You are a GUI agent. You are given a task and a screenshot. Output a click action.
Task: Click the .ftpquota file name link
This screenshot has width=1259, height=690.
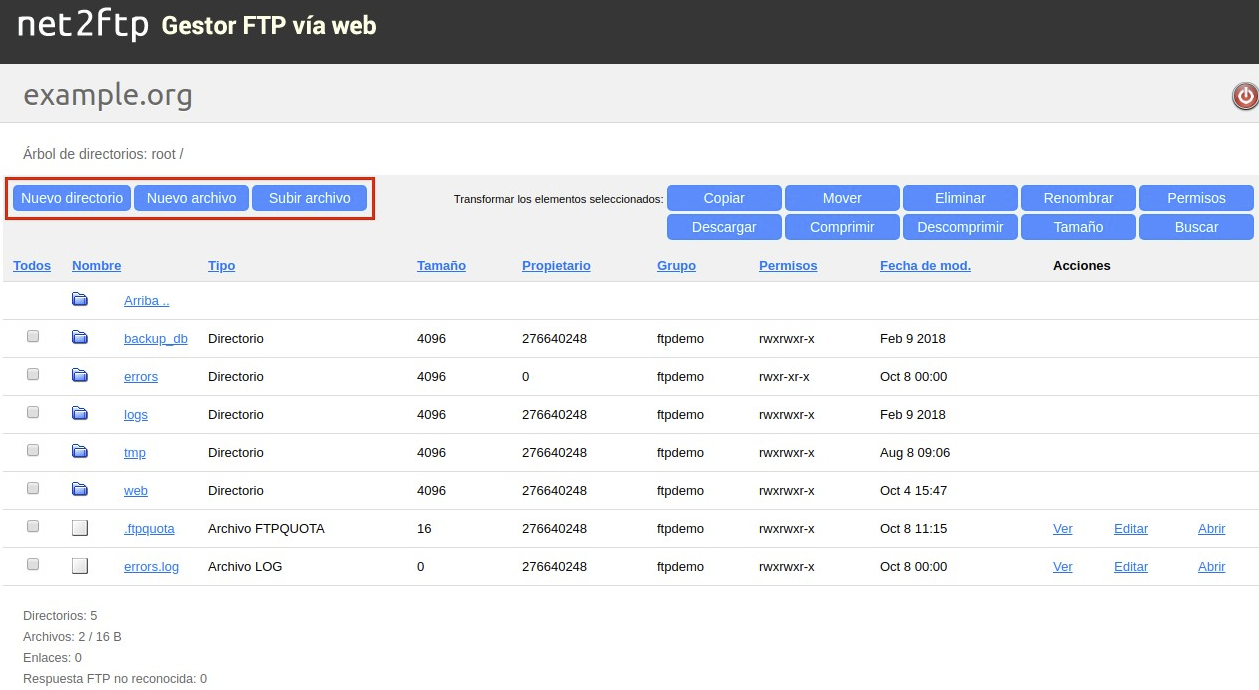point(149,529)
